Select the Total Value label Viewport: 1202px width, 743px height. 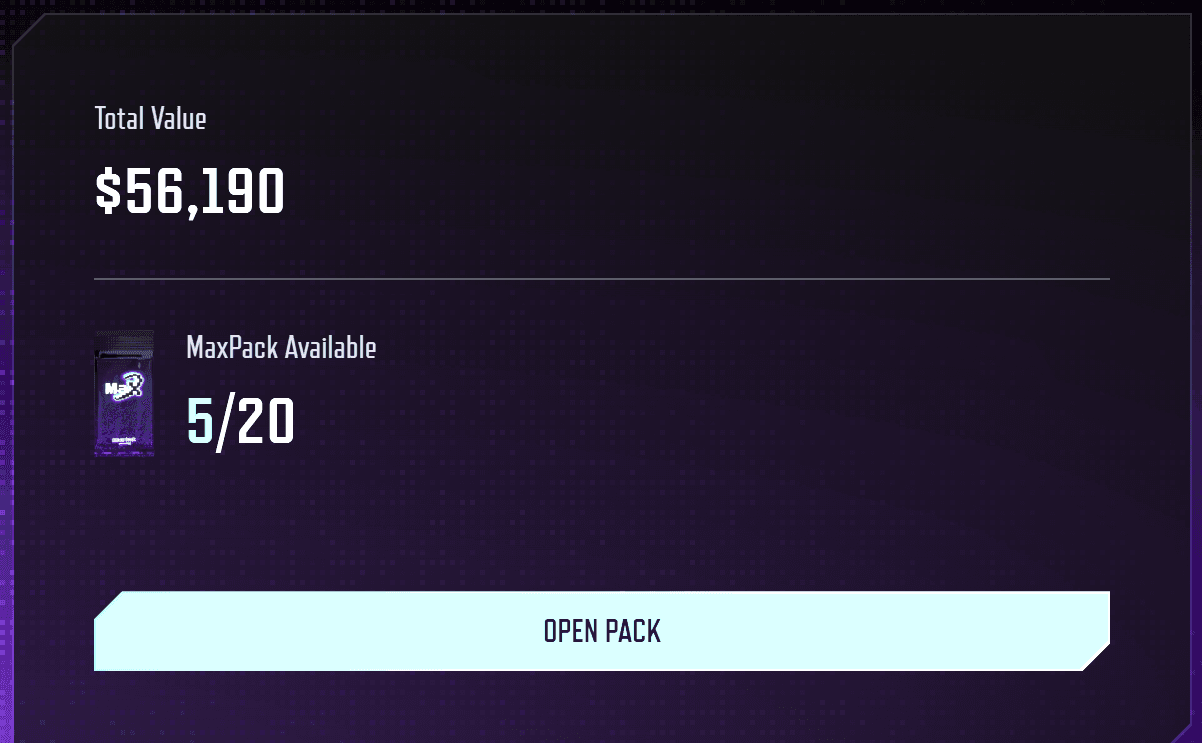150,119
